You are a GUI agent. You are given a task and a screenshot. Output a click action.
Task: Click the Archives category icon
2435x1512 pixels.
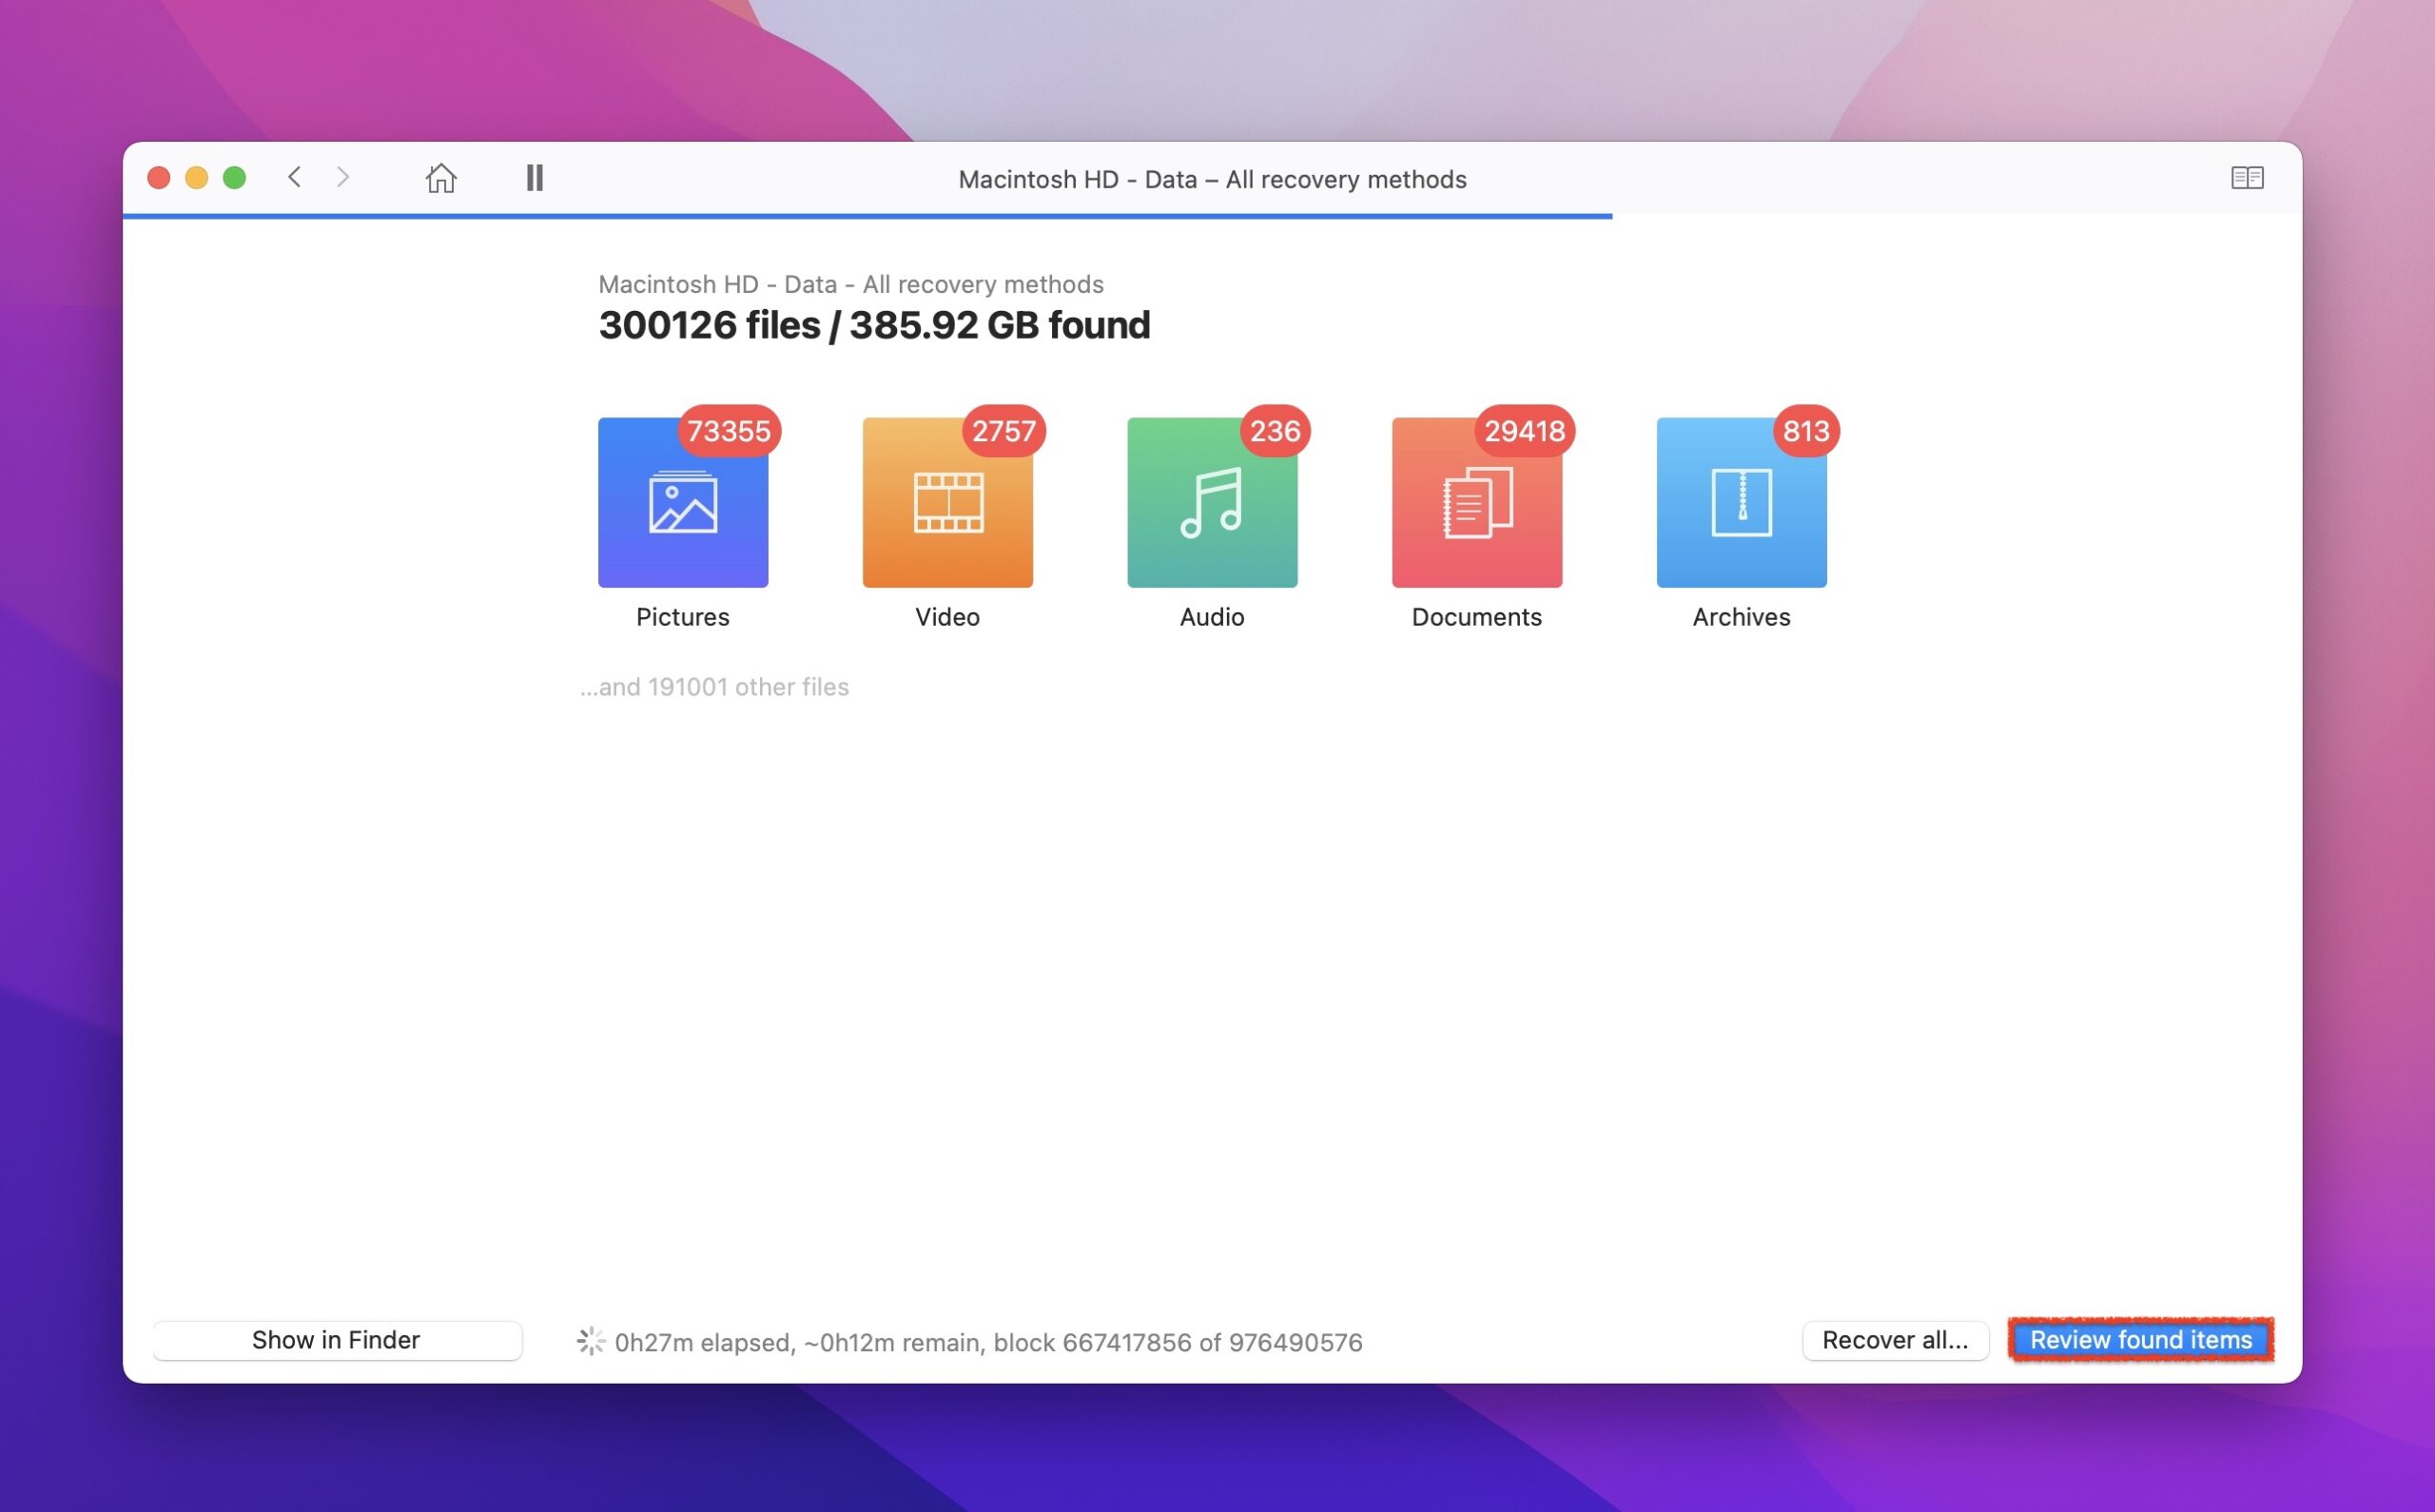(x=1742, y=500)
